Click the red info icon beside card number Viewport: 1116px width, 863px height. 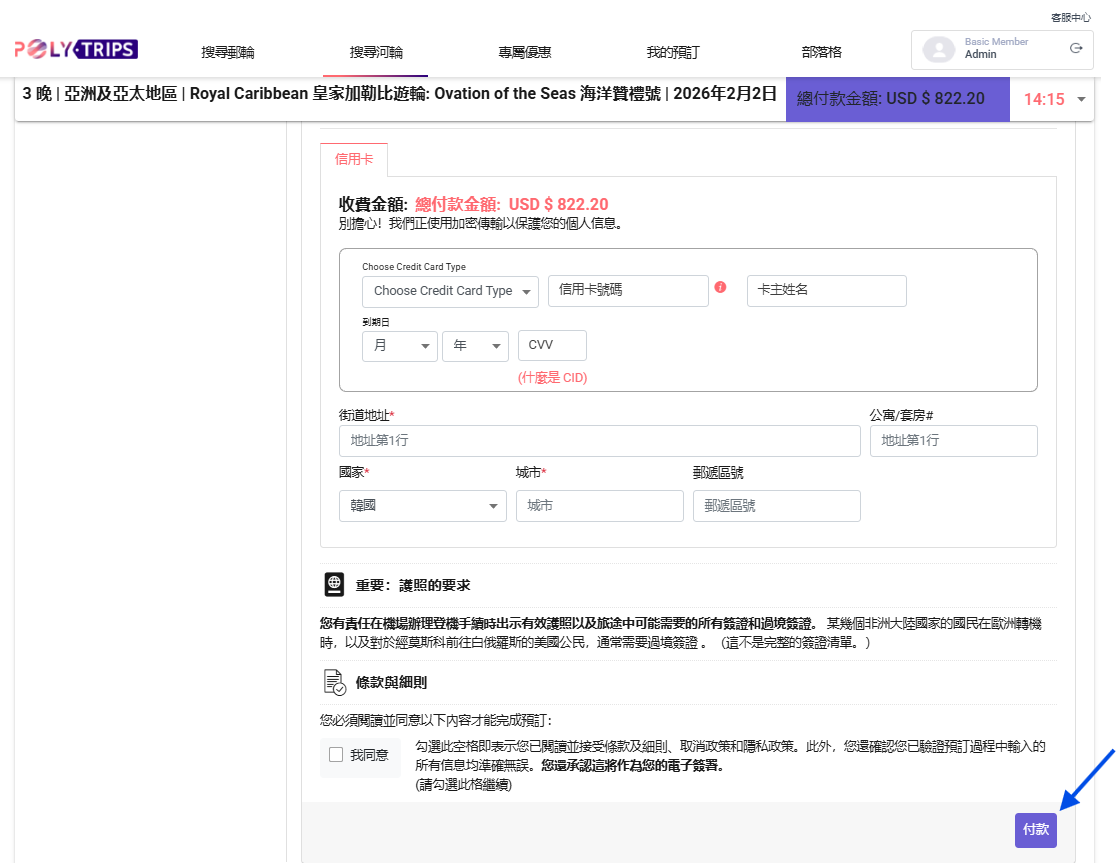tap(720, 288)
